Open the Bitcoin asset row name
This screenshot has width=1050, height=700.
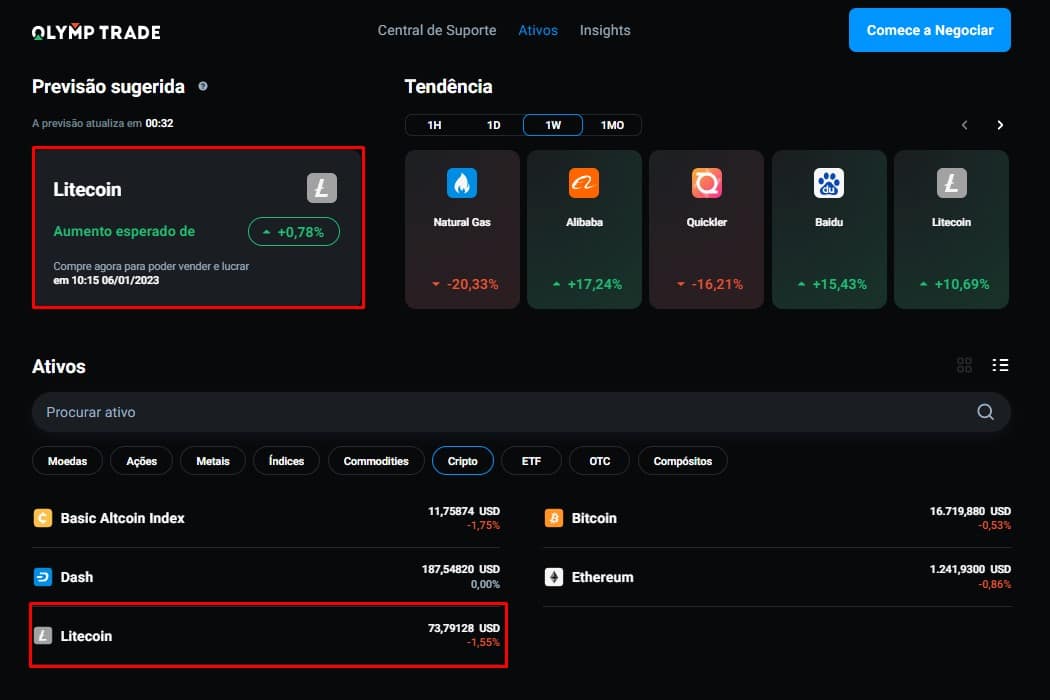pos(594,518)
